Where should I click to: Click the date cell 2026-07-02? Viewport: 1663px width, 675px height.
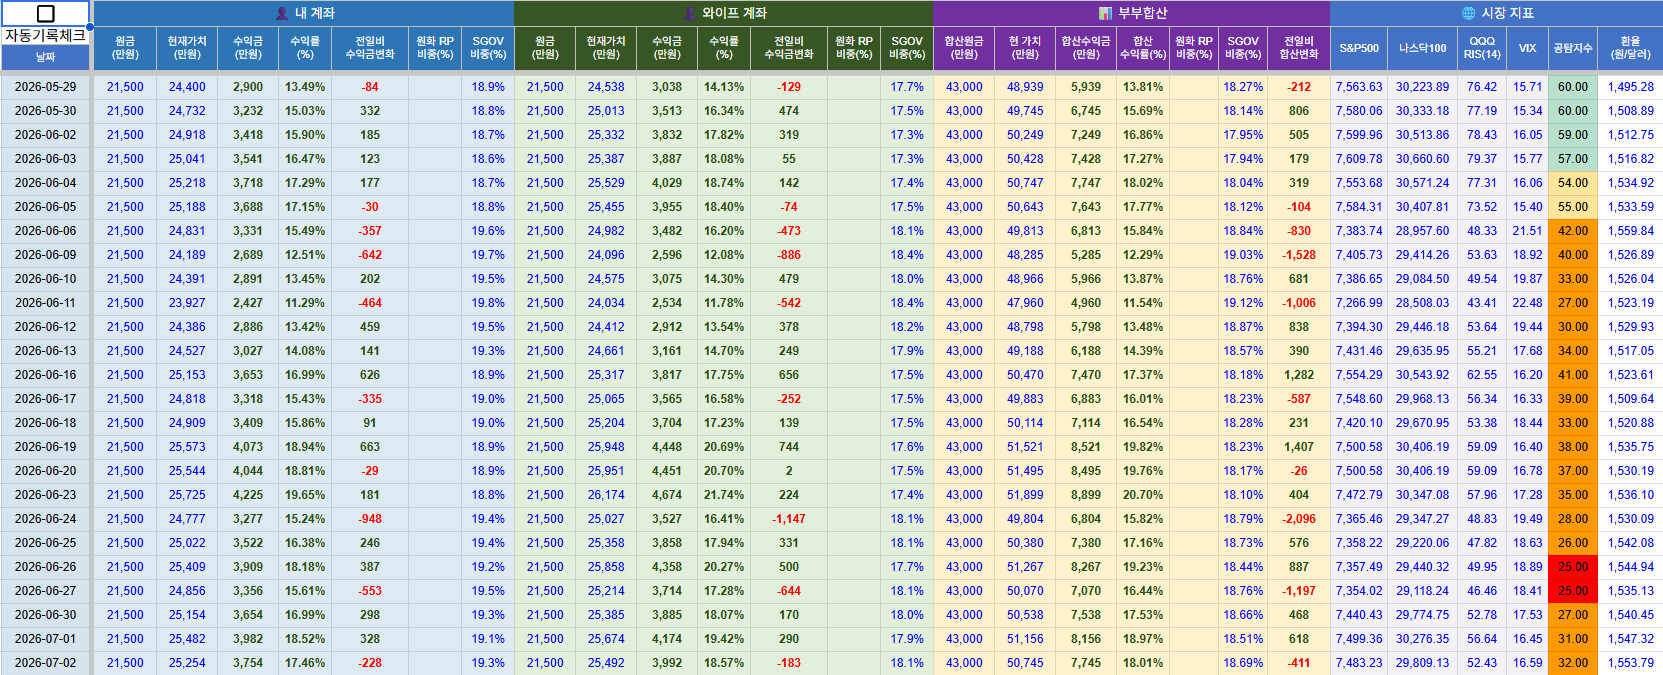pyautogui.click(x=45, y=663)
